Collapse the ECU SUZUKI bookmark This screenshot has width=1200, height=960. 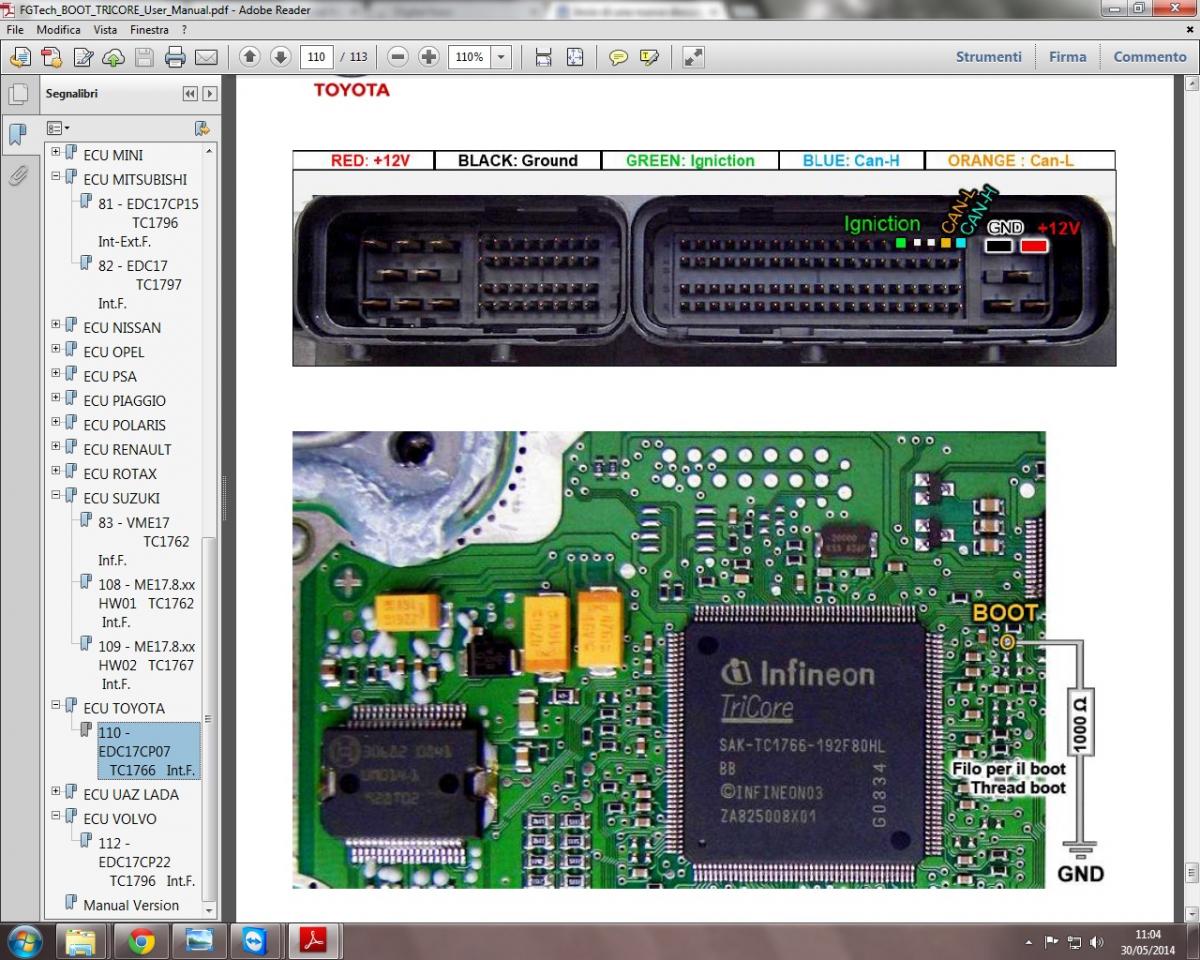click(x=56, y=497)
